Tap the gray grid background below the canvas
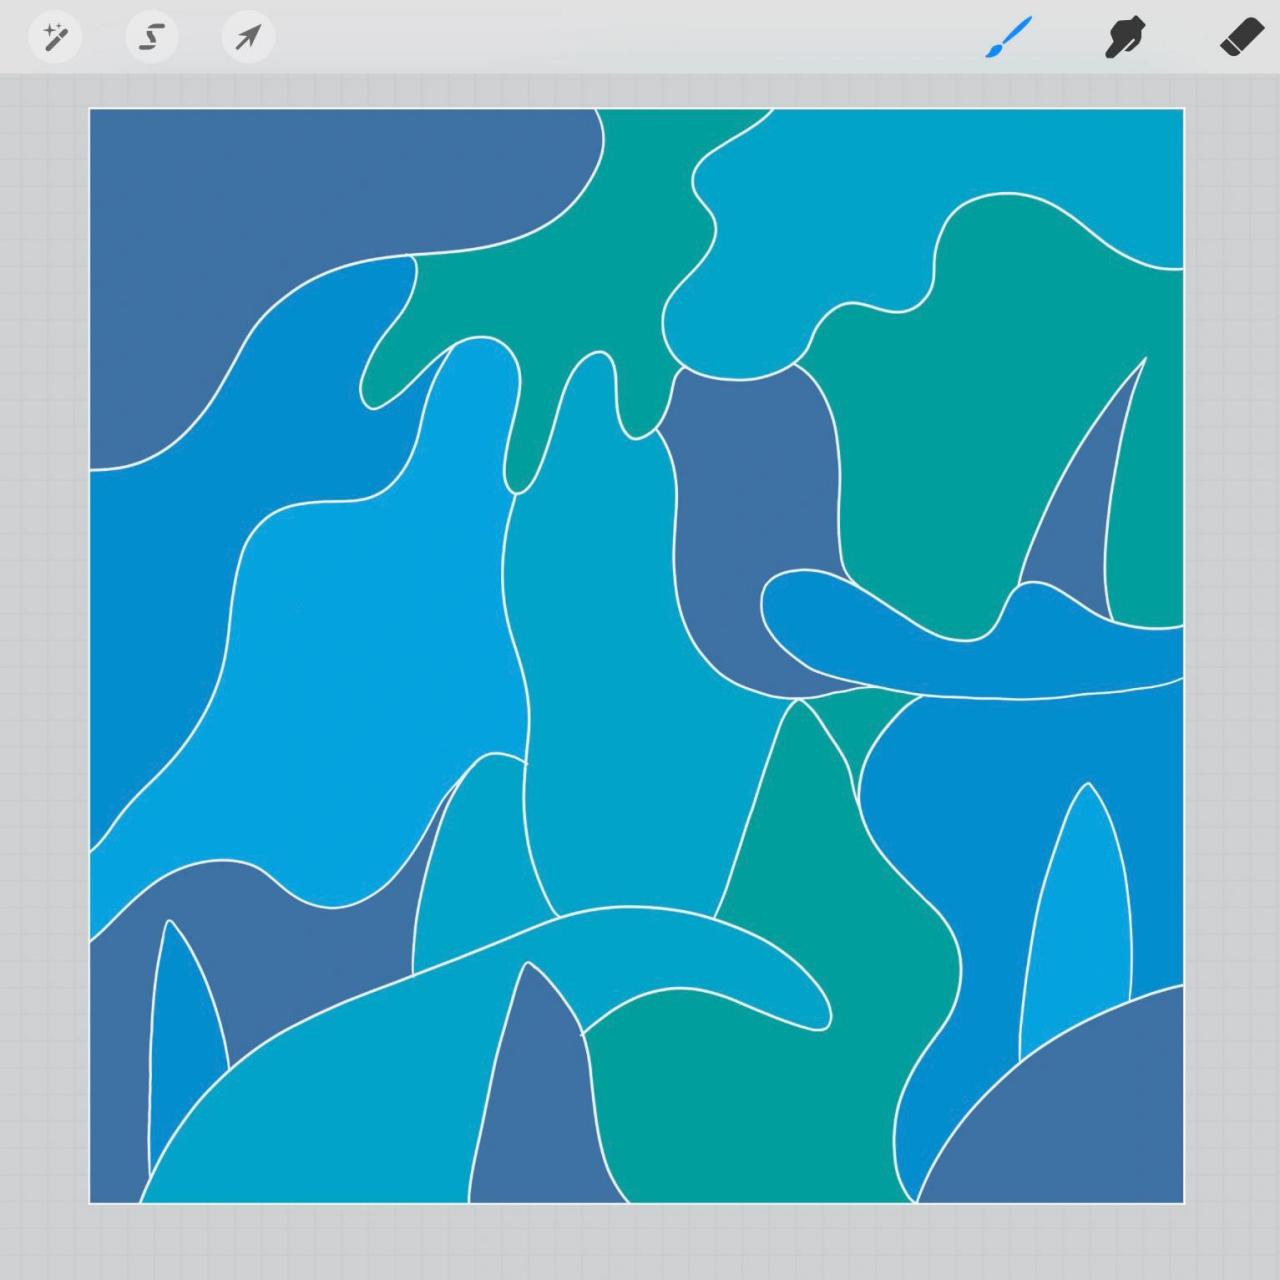The height and width of the screenshot is (1280, 1280). tap(640, 1242)
